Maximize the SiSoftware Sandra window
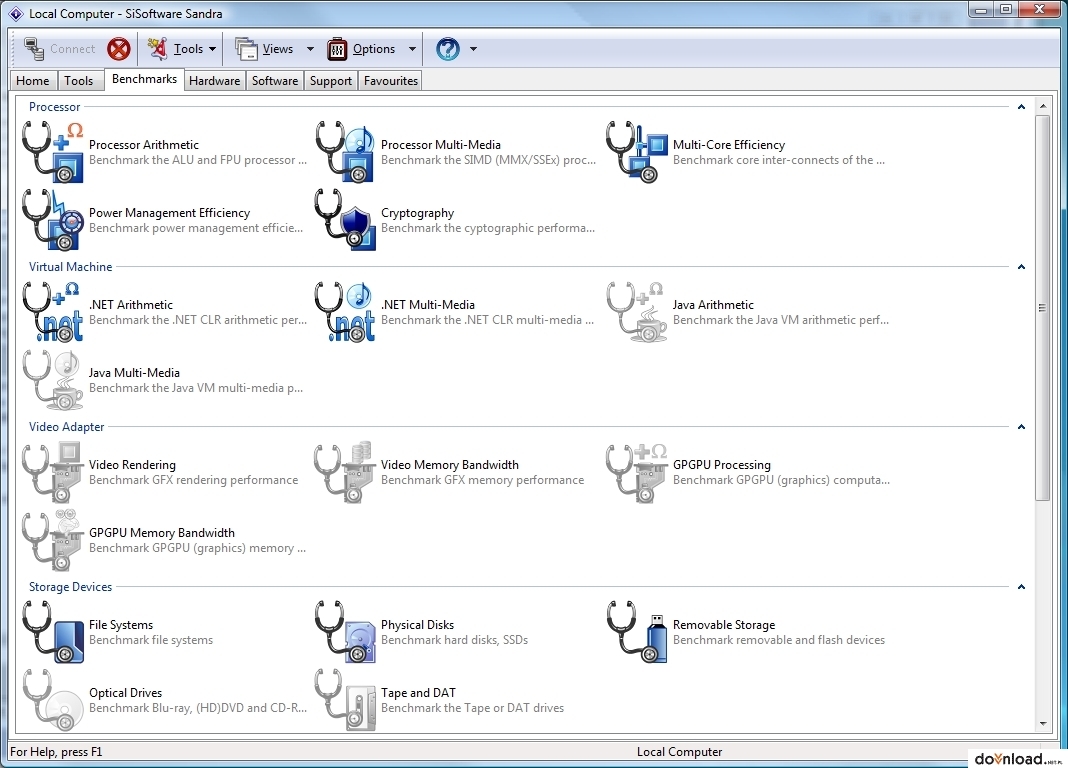The image size is (1068, 768). click(1005, 10)
